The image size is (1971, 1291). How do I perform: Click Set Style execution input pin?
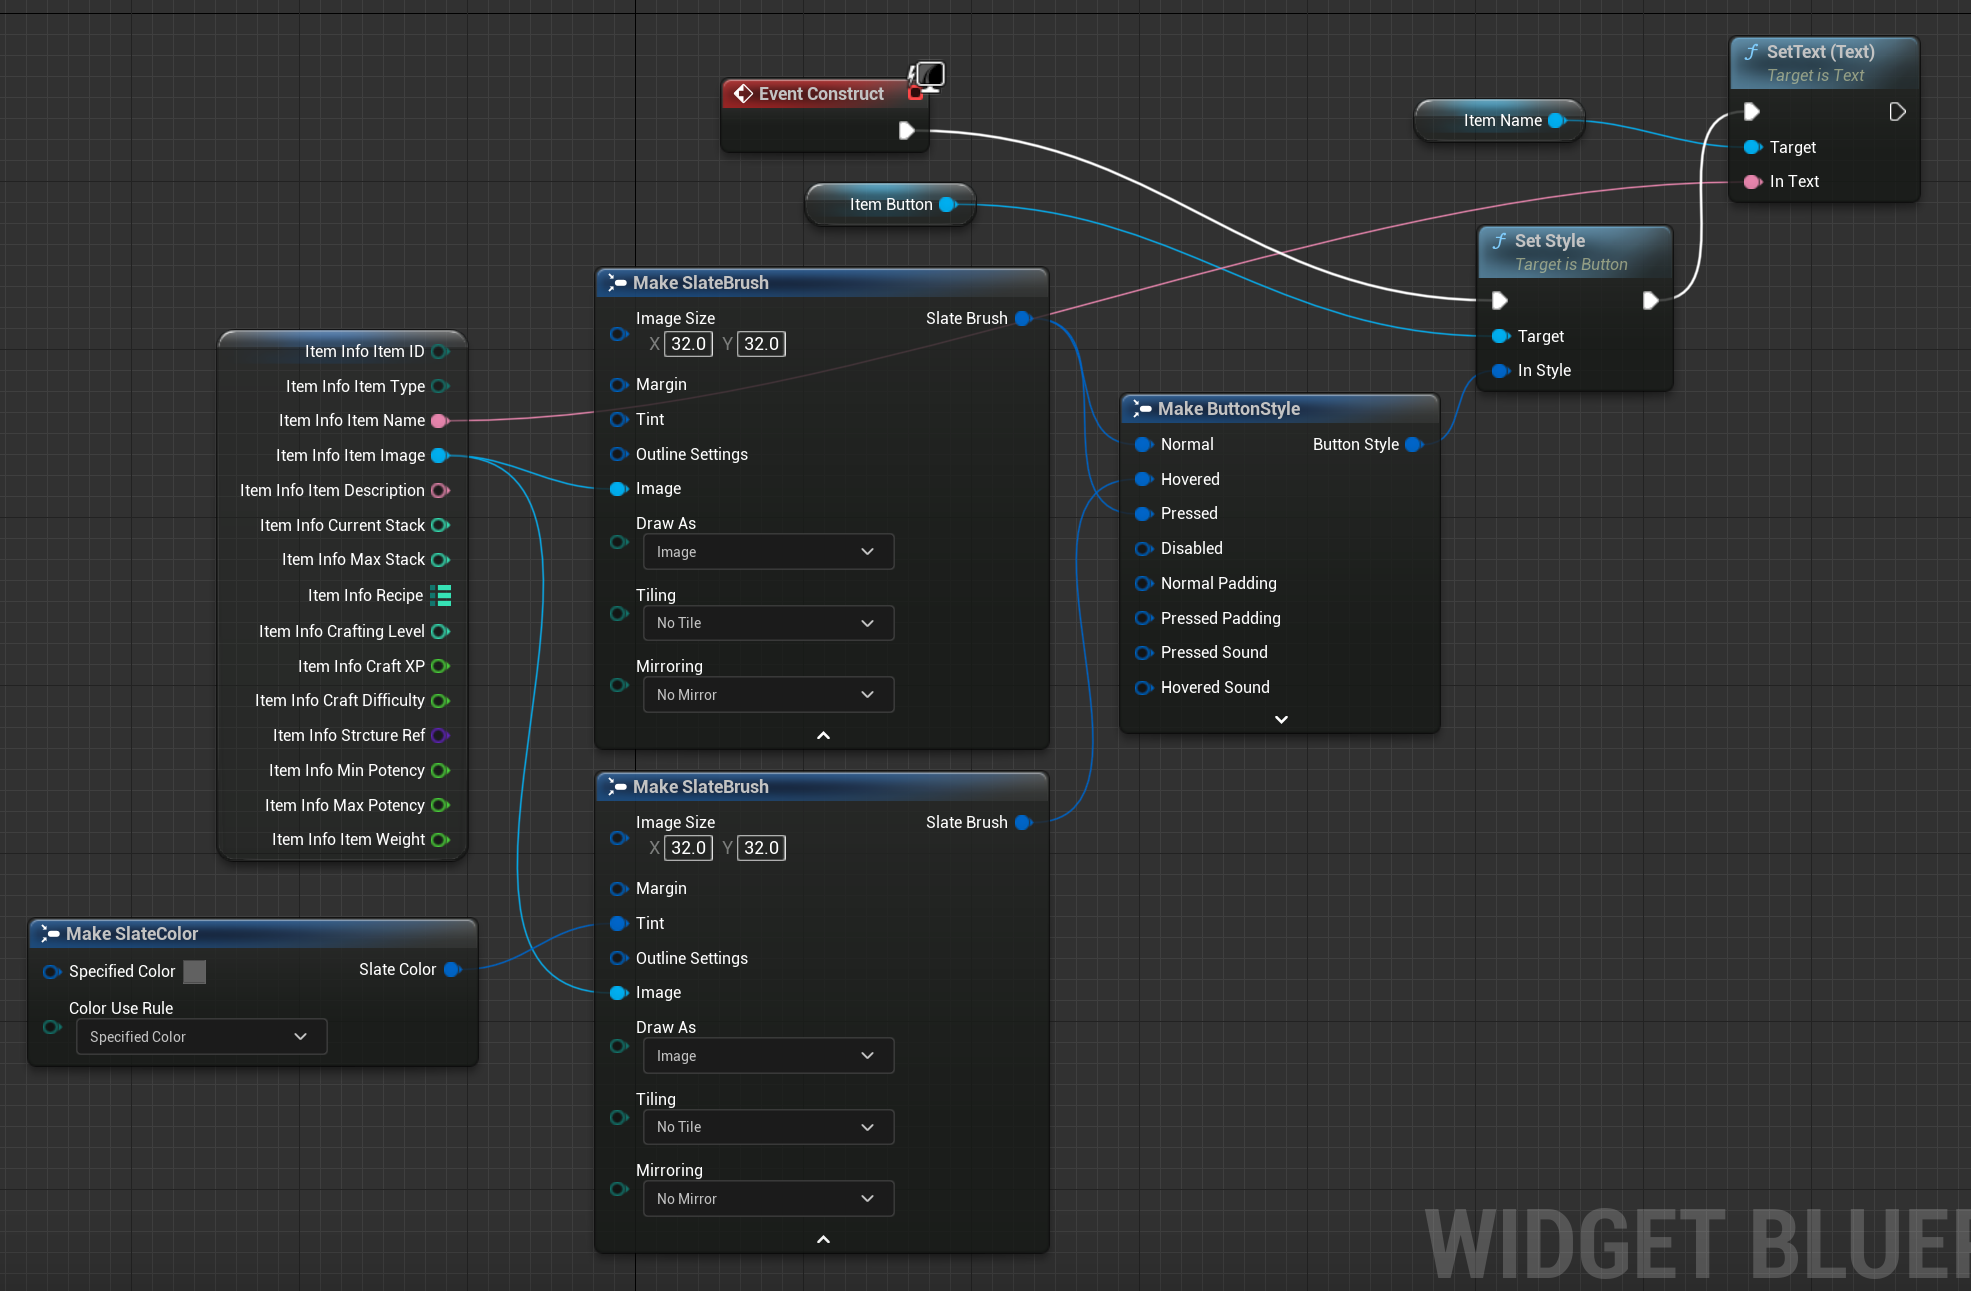point(1499,300)
